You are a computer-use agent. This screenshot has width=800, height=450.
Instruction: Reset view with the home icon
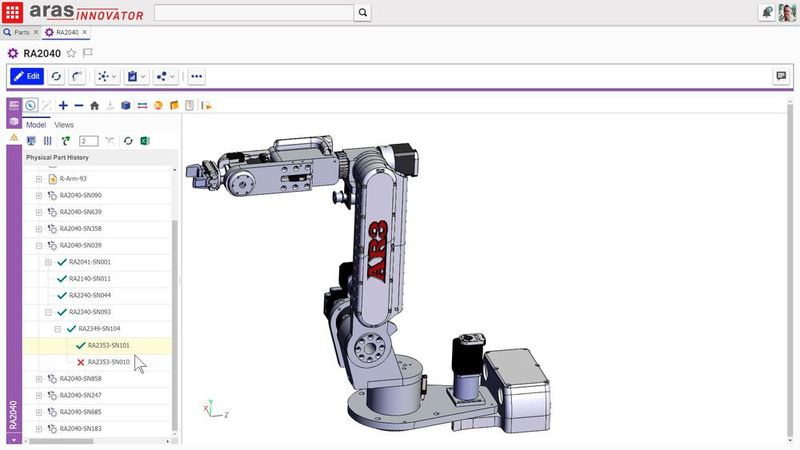[94, 105]
